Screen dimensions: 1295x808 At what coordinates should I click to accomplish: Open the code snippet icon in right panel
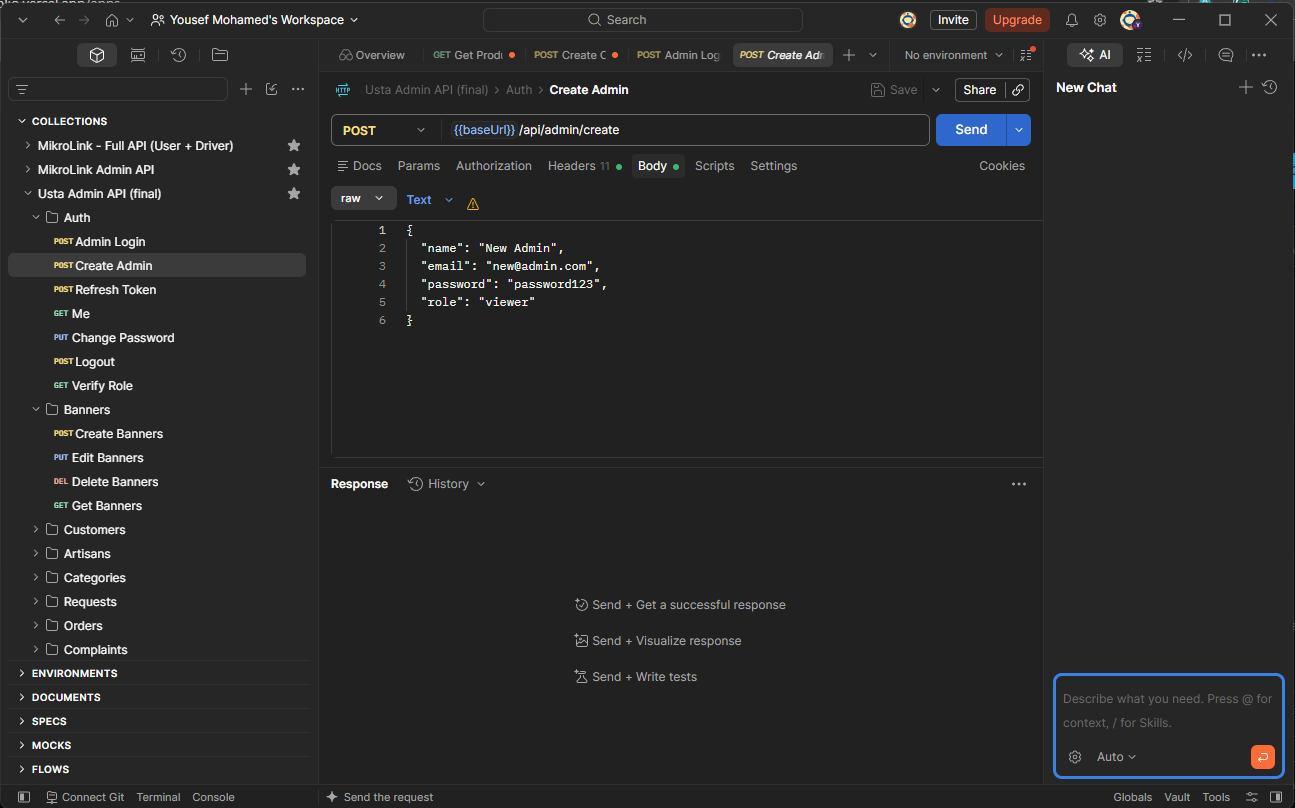click(x=1185, y=55)
